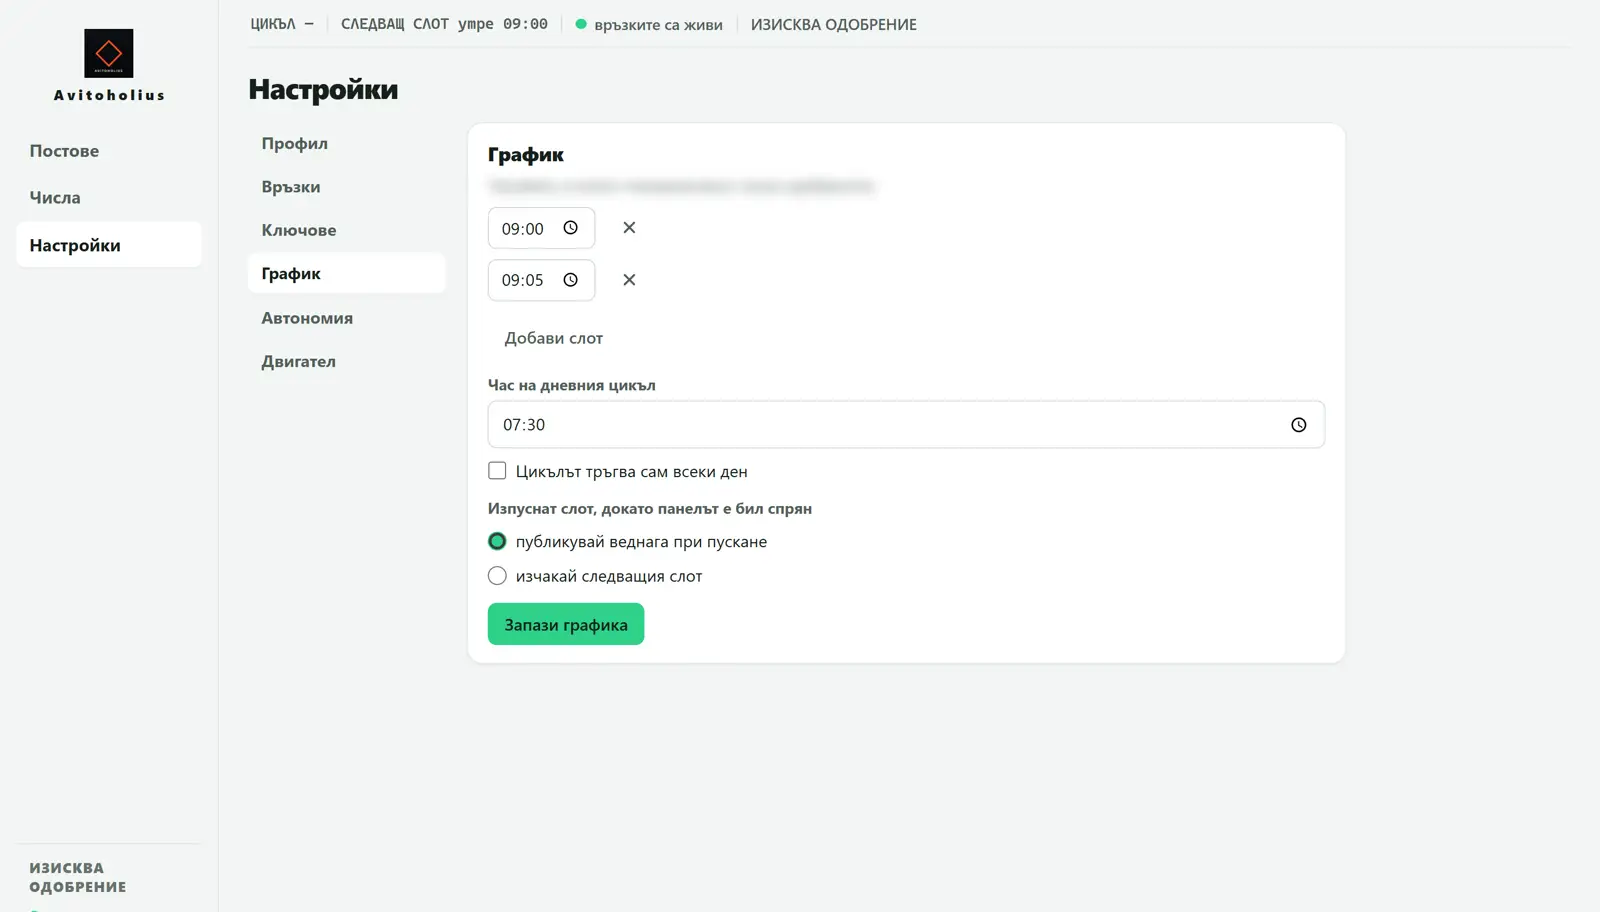Save schedule with 'Запази графика'
This screenshot has height=912, width=1600.
click(x=566, y=624)
